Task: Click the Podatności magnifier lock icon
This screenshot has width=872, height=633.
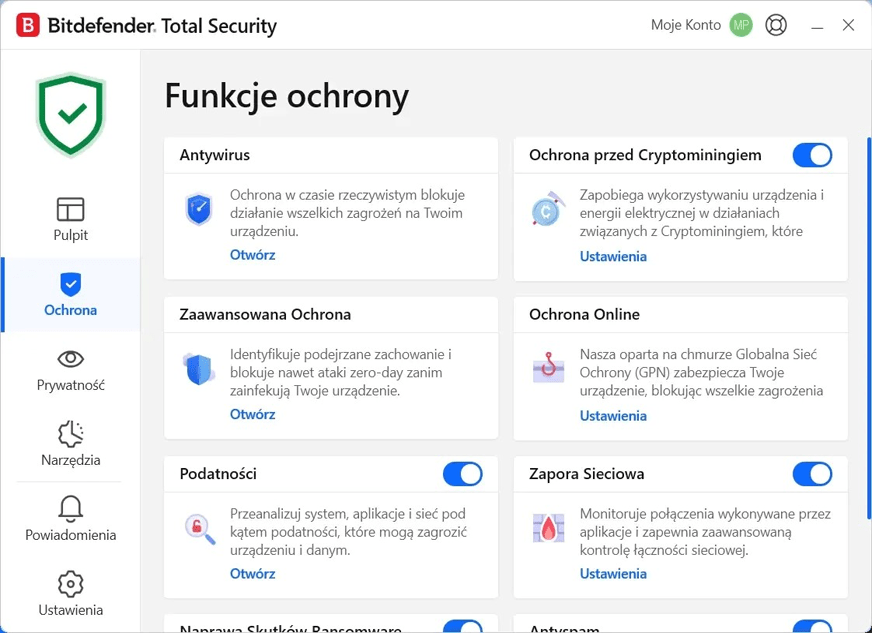Action: (x=200, y=528)
